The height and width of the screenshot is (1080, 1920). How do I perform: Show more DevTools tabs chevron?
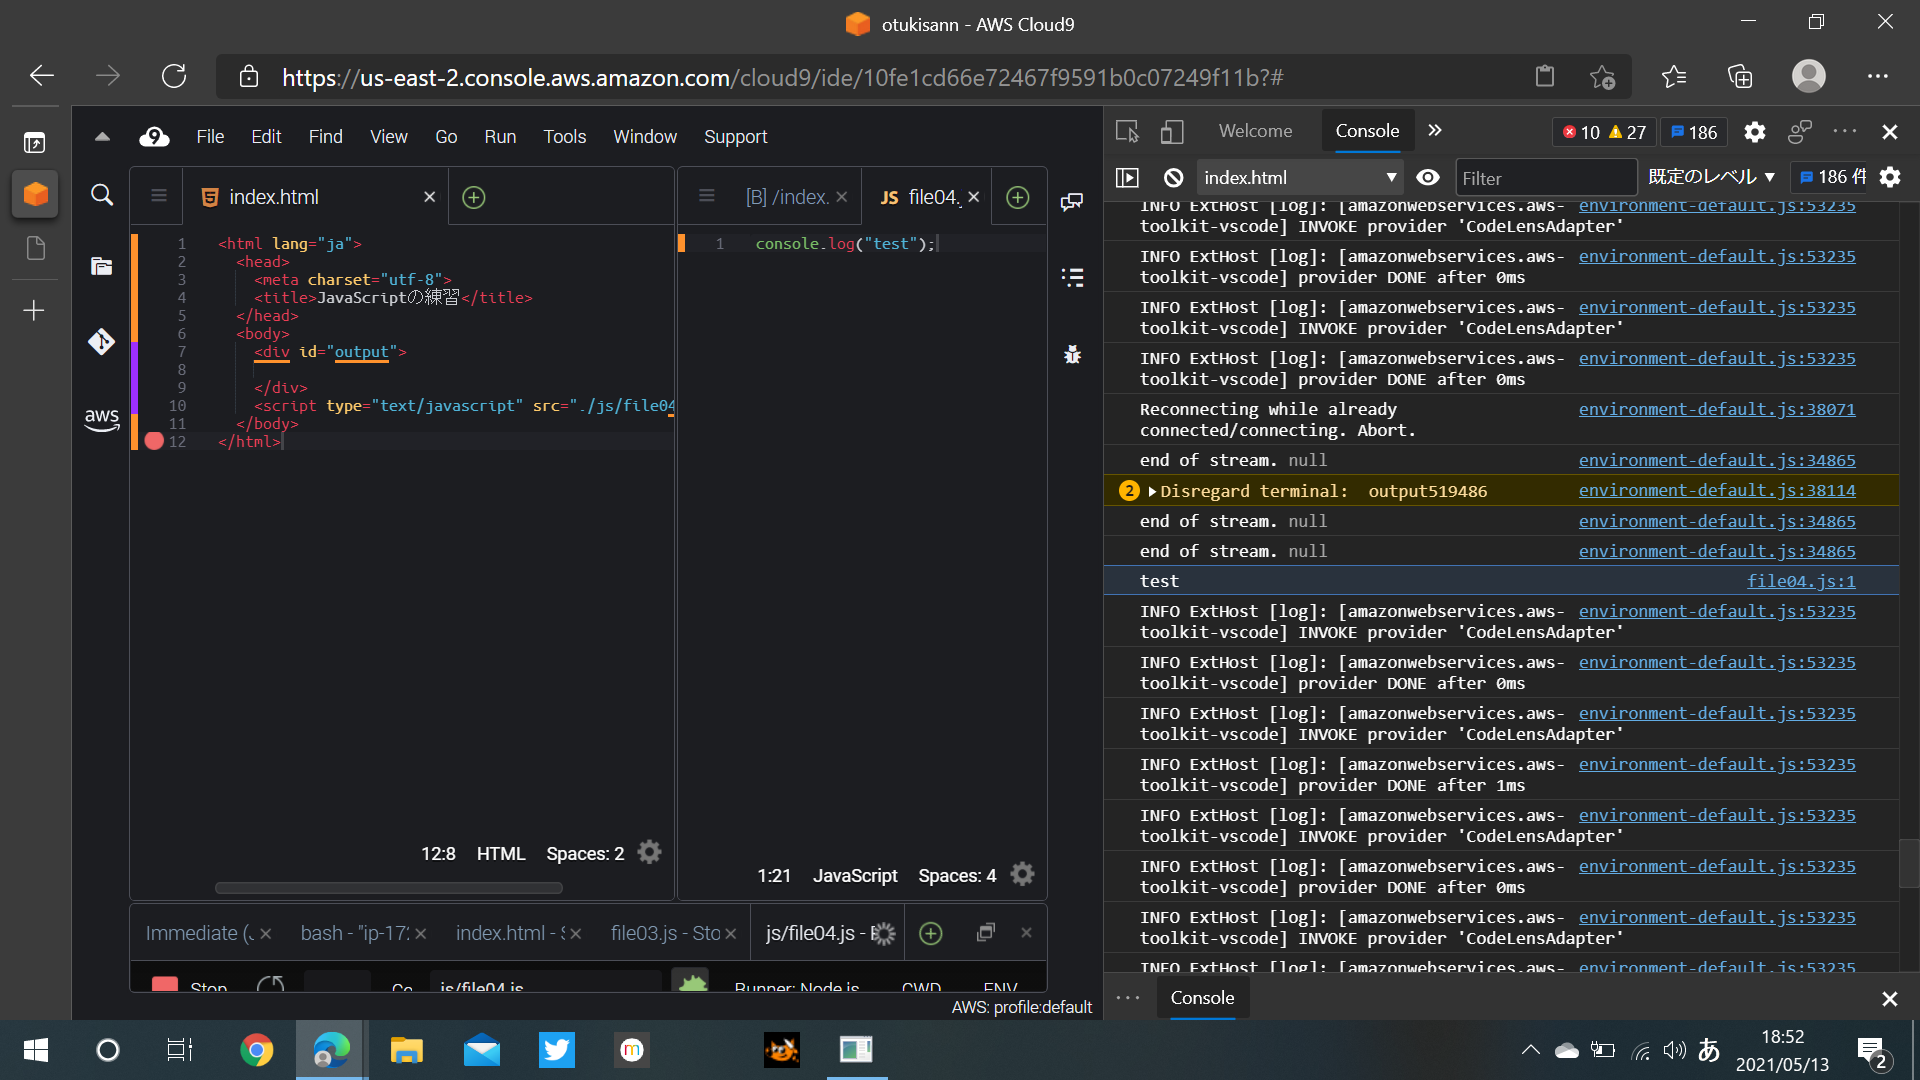point(1435,130)
